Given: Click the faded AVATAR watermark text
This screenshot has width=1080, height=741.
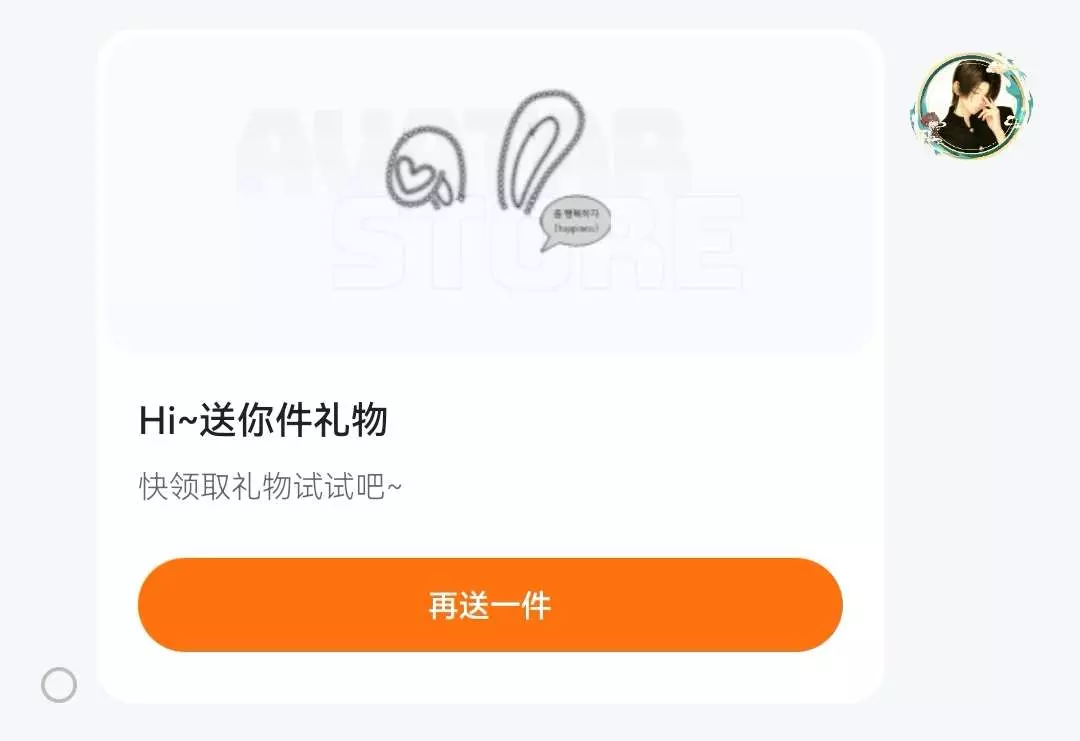Looking at the screenshot, I should click(461, 148).
